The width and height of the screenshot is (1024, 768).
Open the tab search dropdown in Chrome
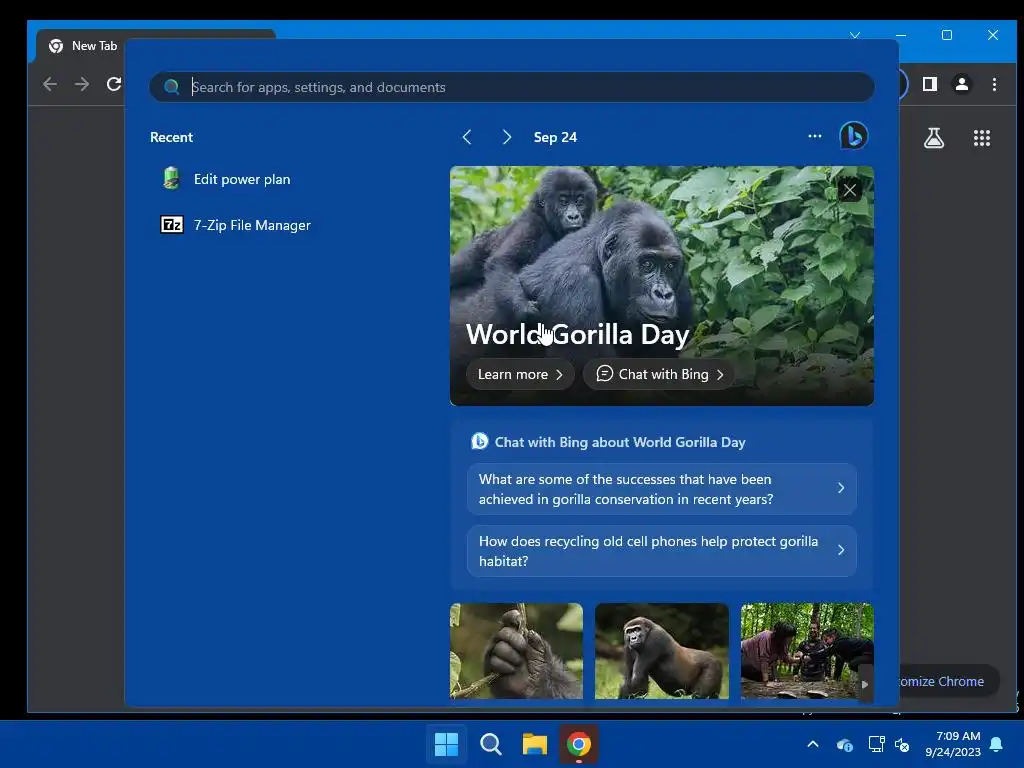pyautogui.click(x=855, y=35)
